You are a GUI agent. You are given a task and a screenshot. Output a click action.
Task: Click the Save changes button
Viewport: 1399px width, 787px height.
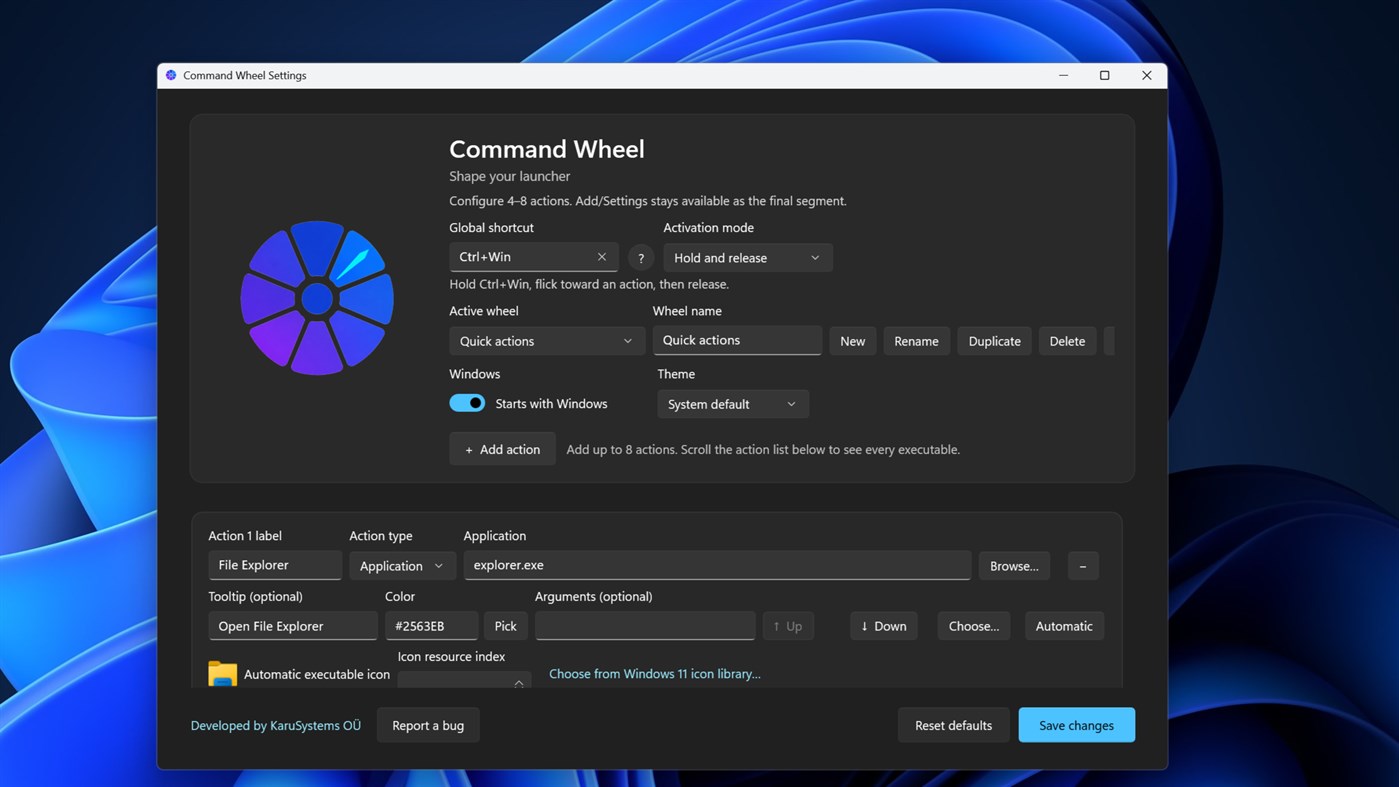[x=1076, y=725]
